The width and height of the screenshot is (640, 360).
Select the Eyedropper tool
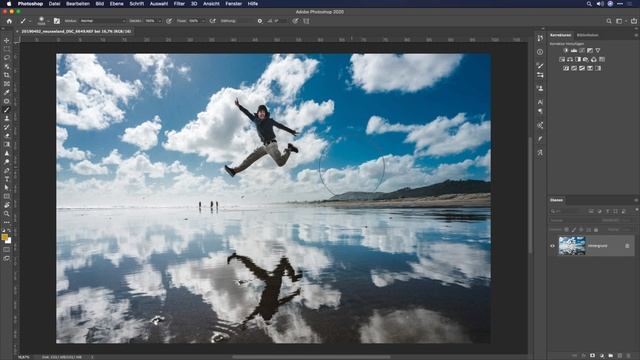7,92
